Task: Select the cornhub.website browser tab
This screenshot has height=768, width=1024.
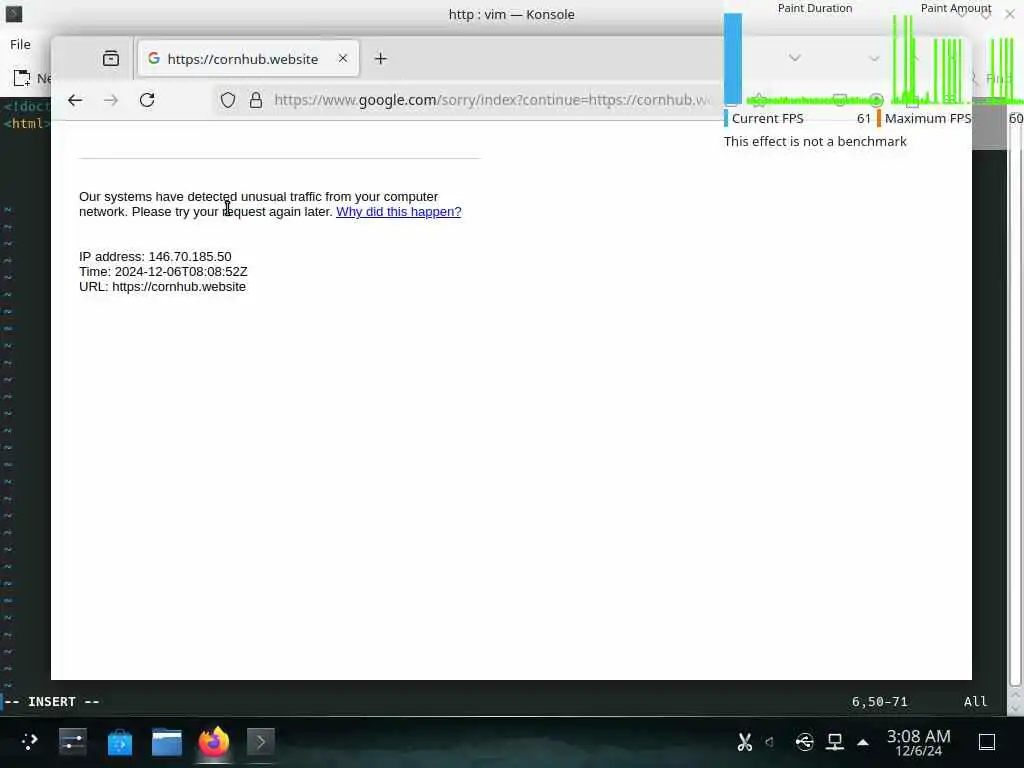Action: click(248, 58)
